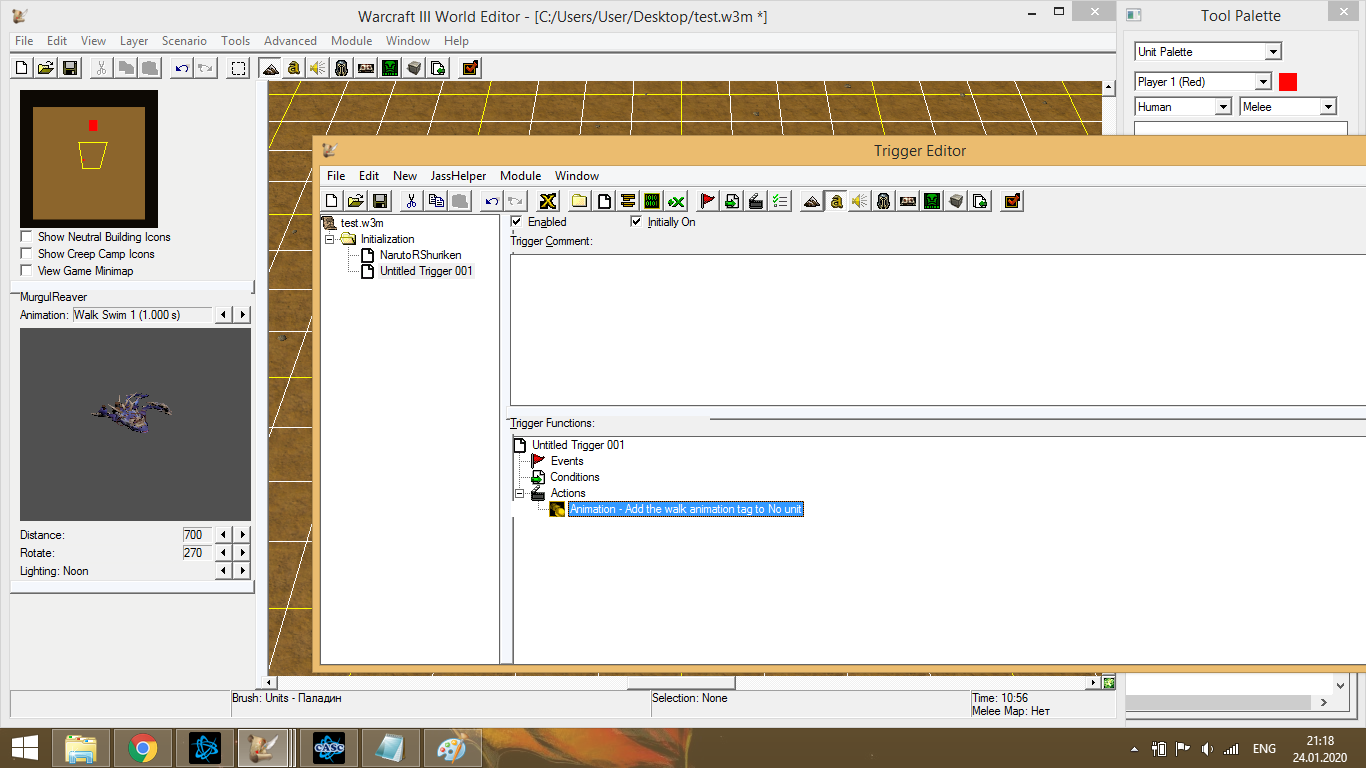Decrease the Rotate value arrow
Screen dimensions: 1366x768
click(224, 553)
